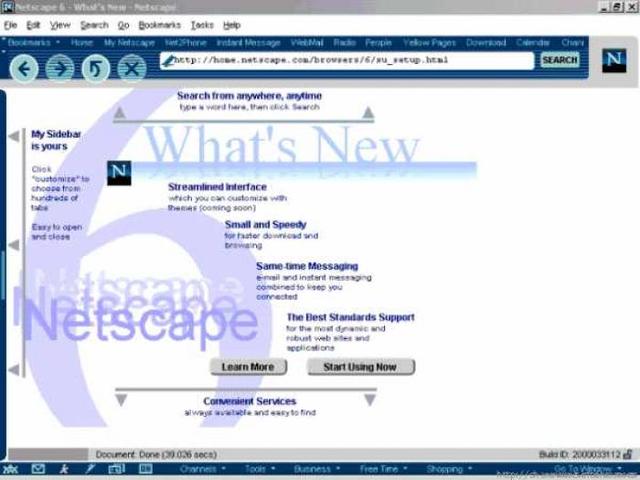Click The Best Standards Support heading

(351, 317)
